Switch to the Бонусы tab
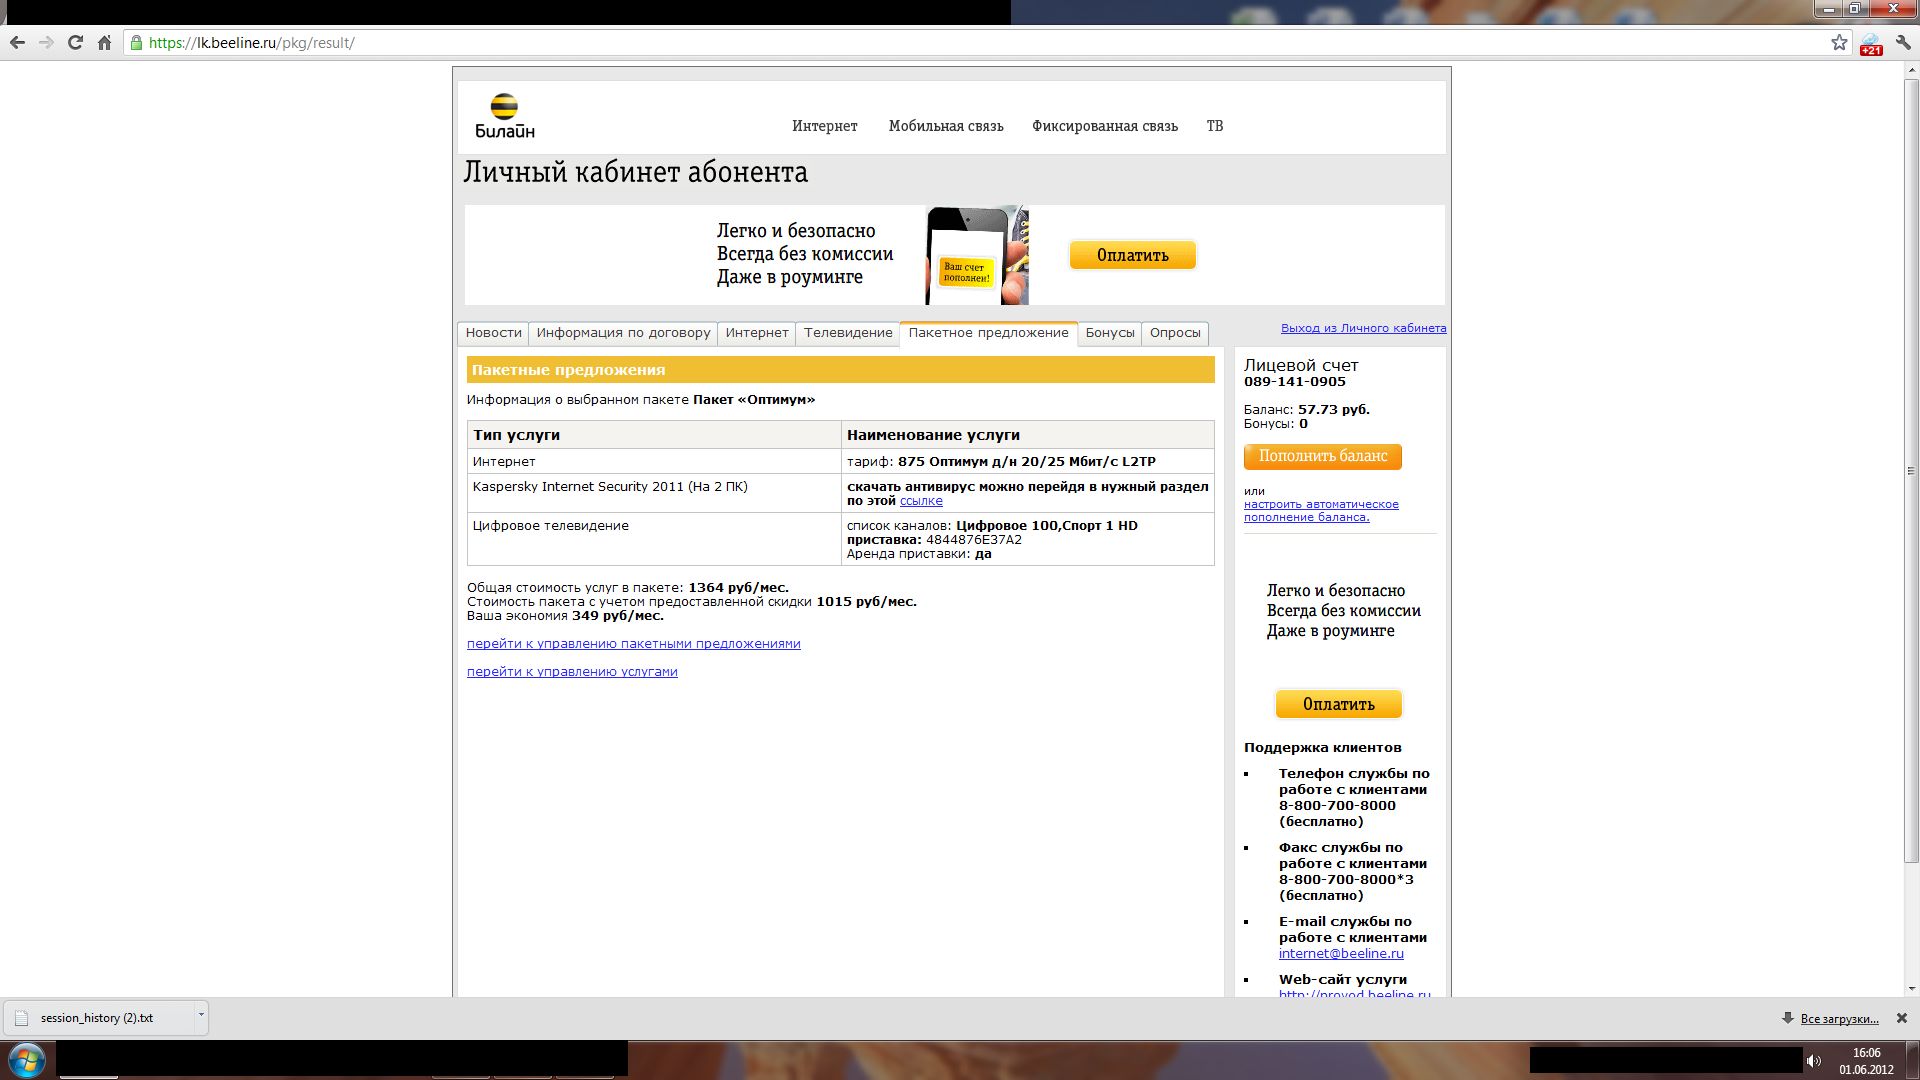Image resolution: width=1920 pixels, height=1080 pixels. (1110, 333)
